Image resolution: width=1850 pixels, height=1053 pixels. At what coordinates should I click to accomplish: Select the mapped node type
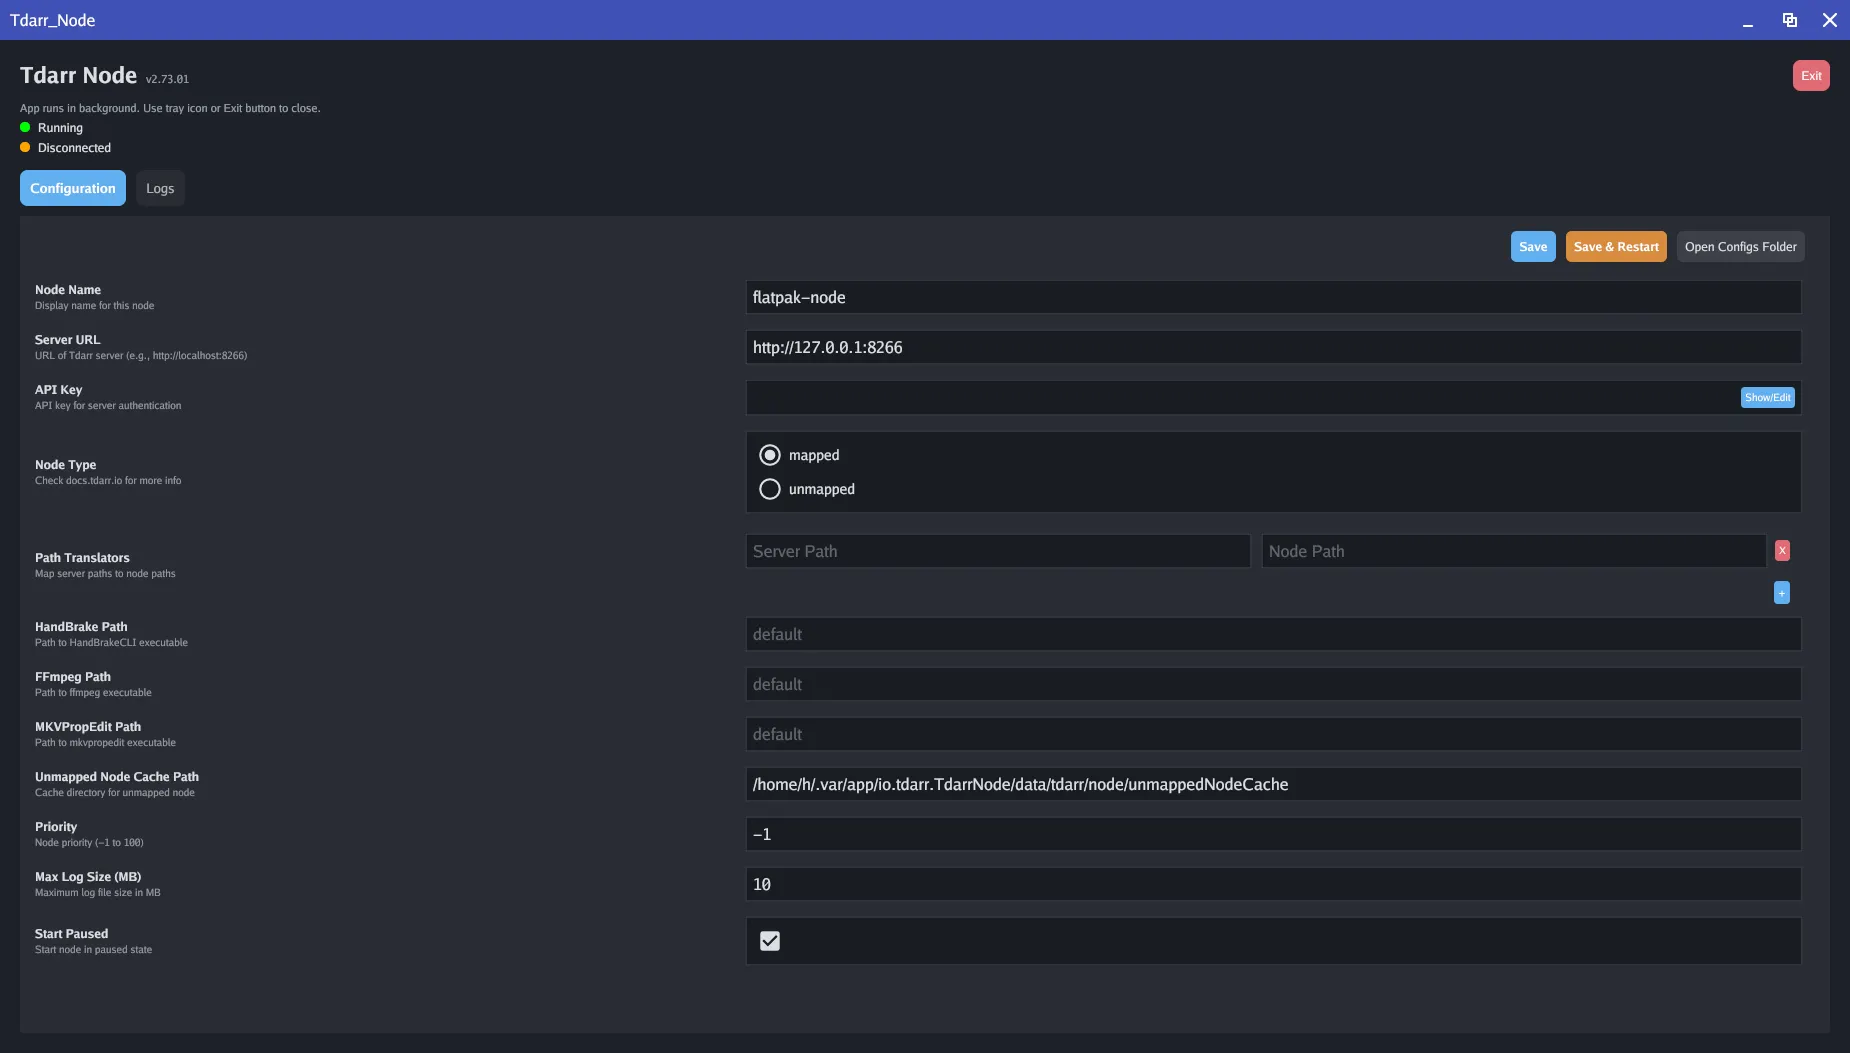pyautogui.click(x=770, y=455)
